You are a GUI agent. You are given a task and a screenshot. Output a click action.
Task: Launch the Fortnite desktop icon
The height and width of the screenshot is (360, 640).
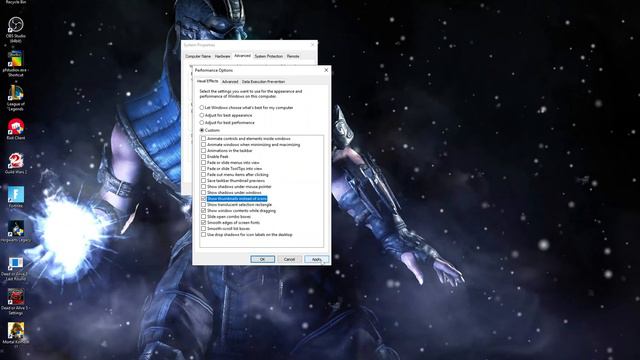16,196
